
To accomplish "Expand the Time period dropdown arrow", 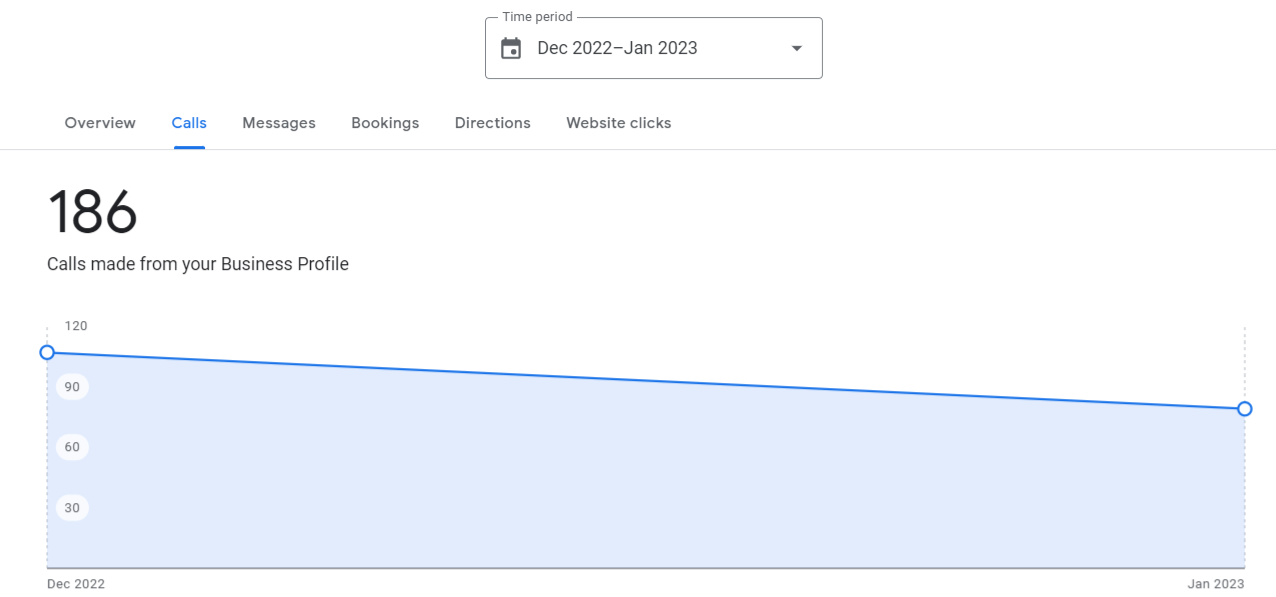I will tap(797, 48).
